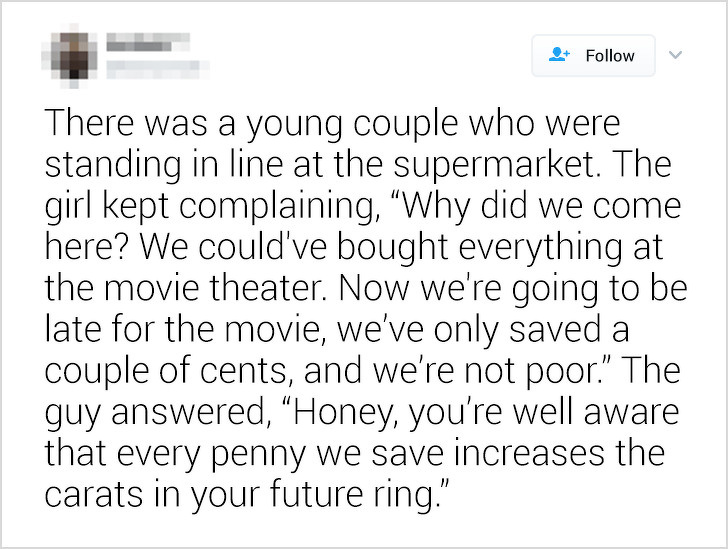This screenshot has width=728, height=549.
Task: Expand the chevron menu next to Follow
Action: (x=676, y=55)
